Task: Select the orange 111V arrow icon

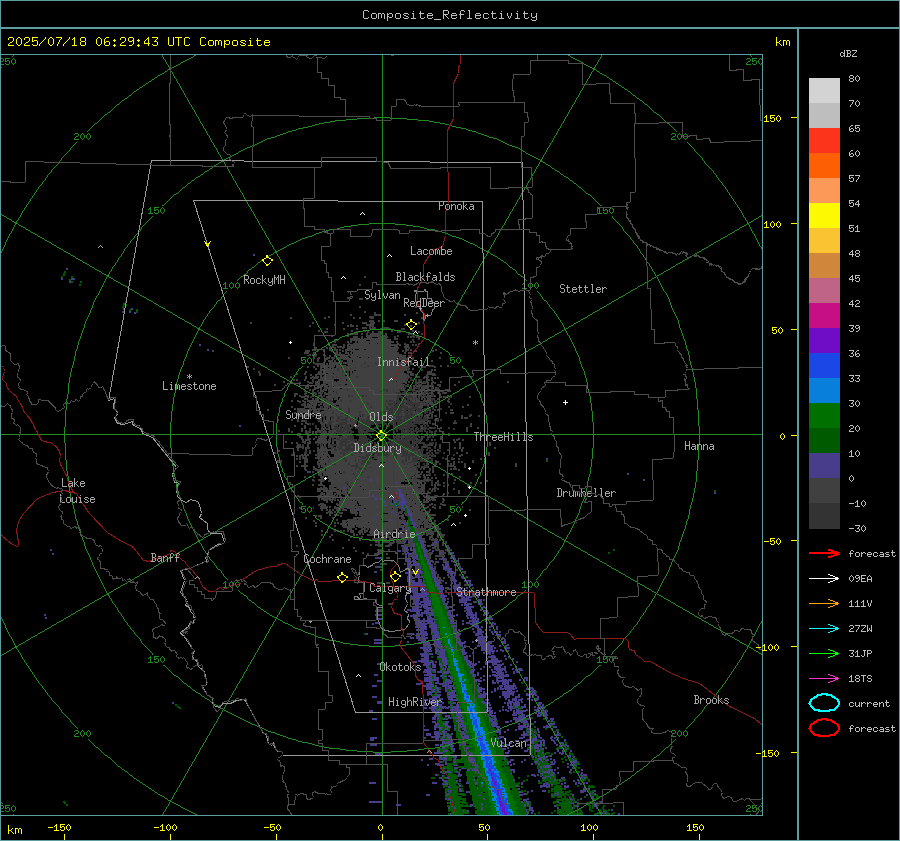Action: [824, 603]
